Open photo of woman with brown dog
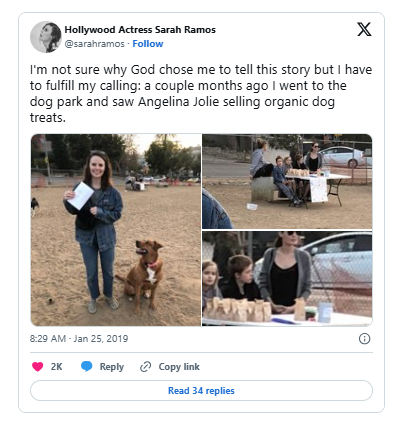Image resolution: width=398 pixels, height=423 pixels. (116, 230)
